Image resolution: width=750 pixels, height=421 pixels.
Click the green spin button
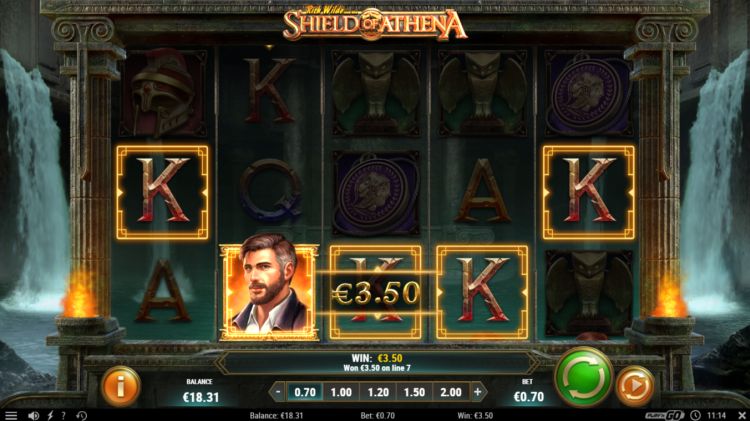pos(584,378)
